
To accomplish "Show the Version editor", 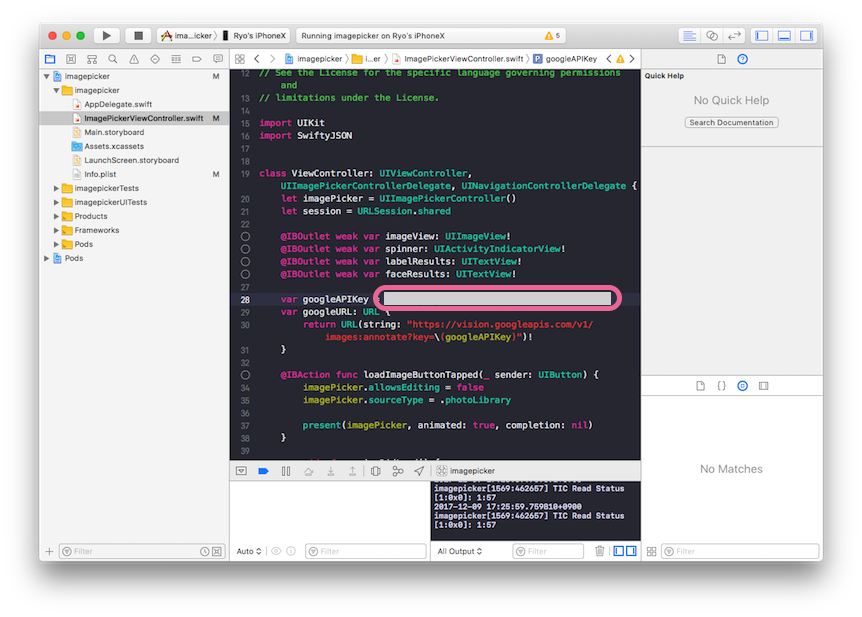I will tap(734, 36).
